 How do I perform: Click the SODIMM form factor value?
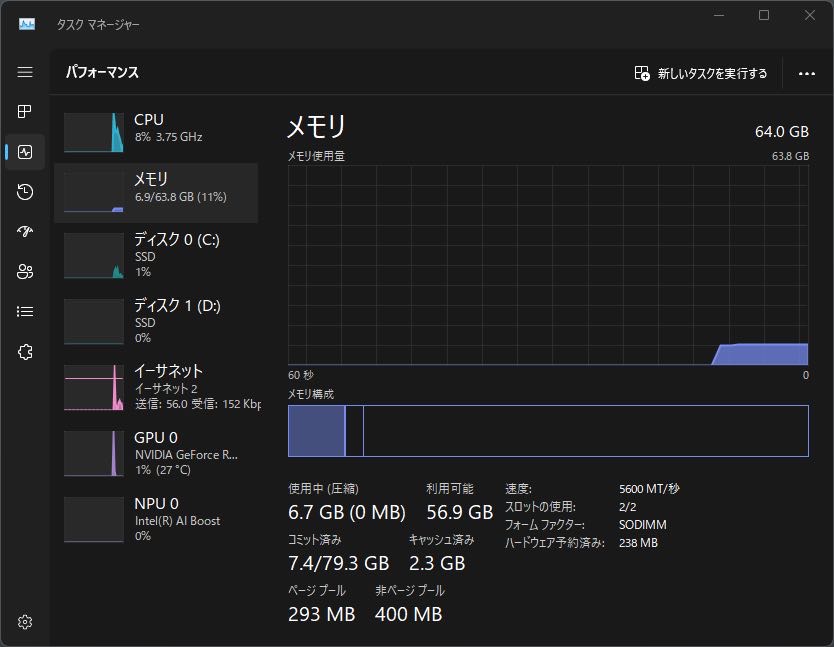coord(643,525)
